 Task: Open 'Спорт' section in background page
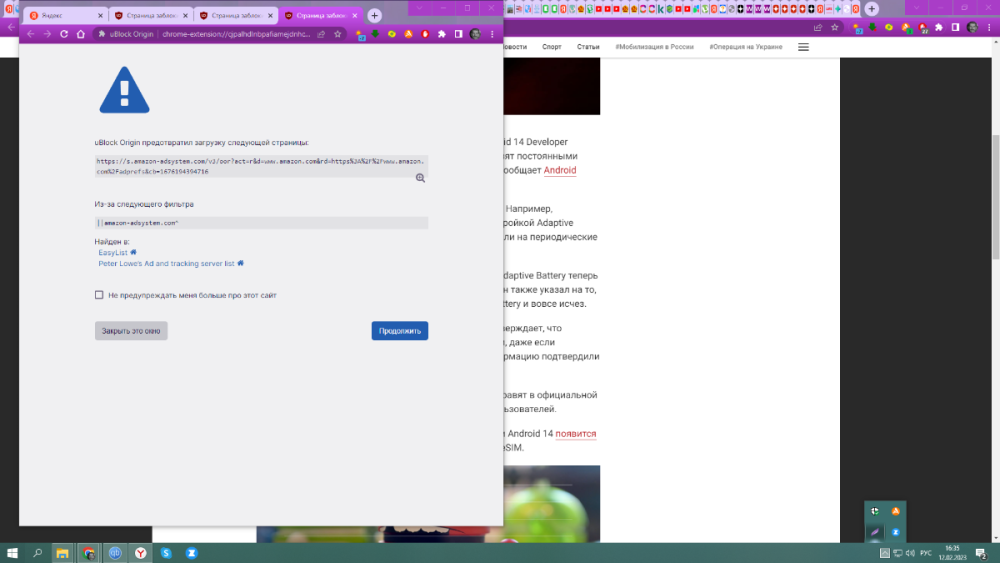(552, 47)
